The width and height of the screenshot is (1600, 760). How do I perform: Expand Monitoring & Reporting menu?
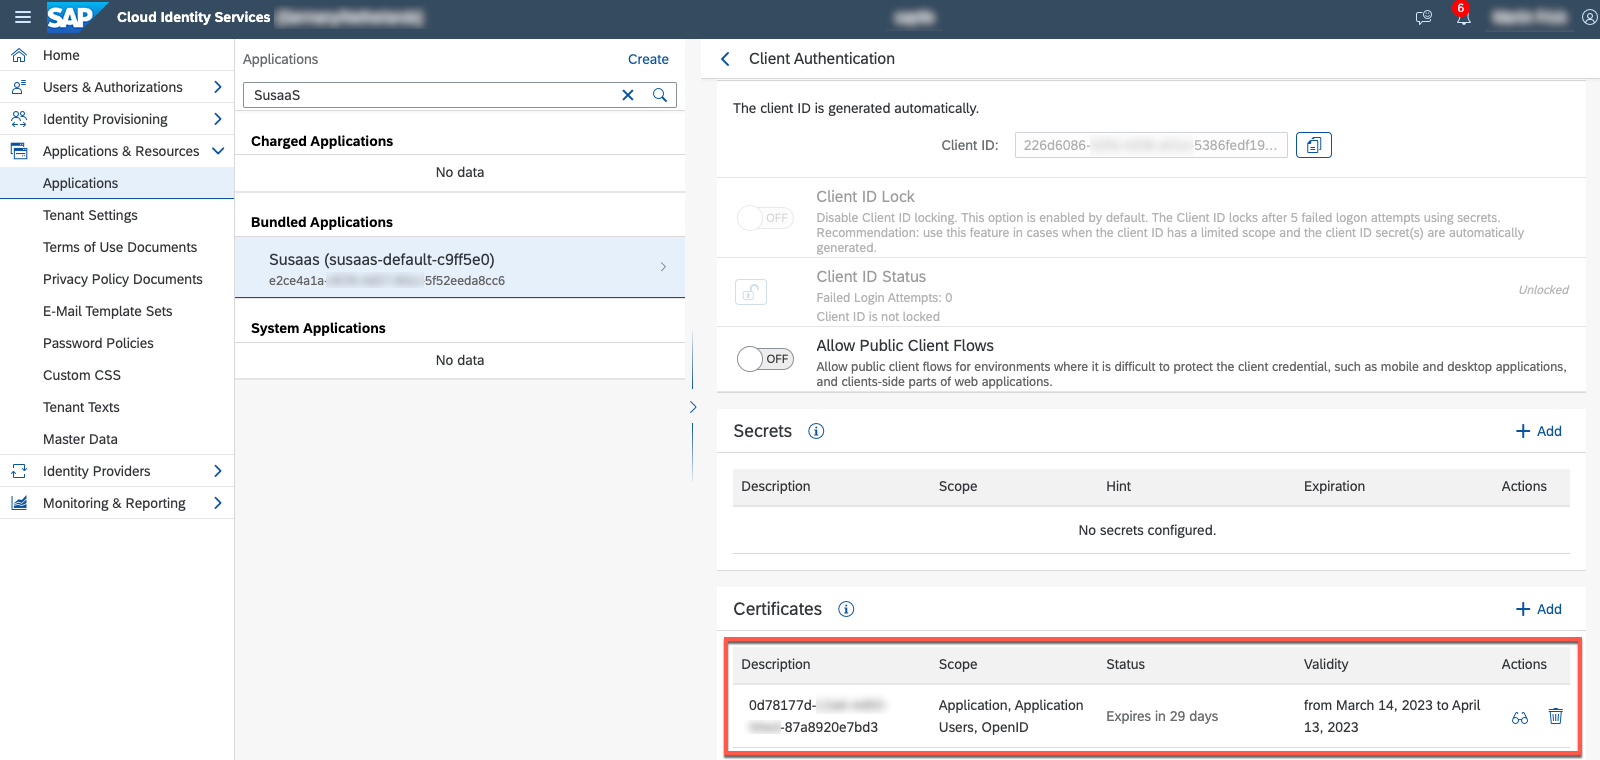tap(217, 503)
